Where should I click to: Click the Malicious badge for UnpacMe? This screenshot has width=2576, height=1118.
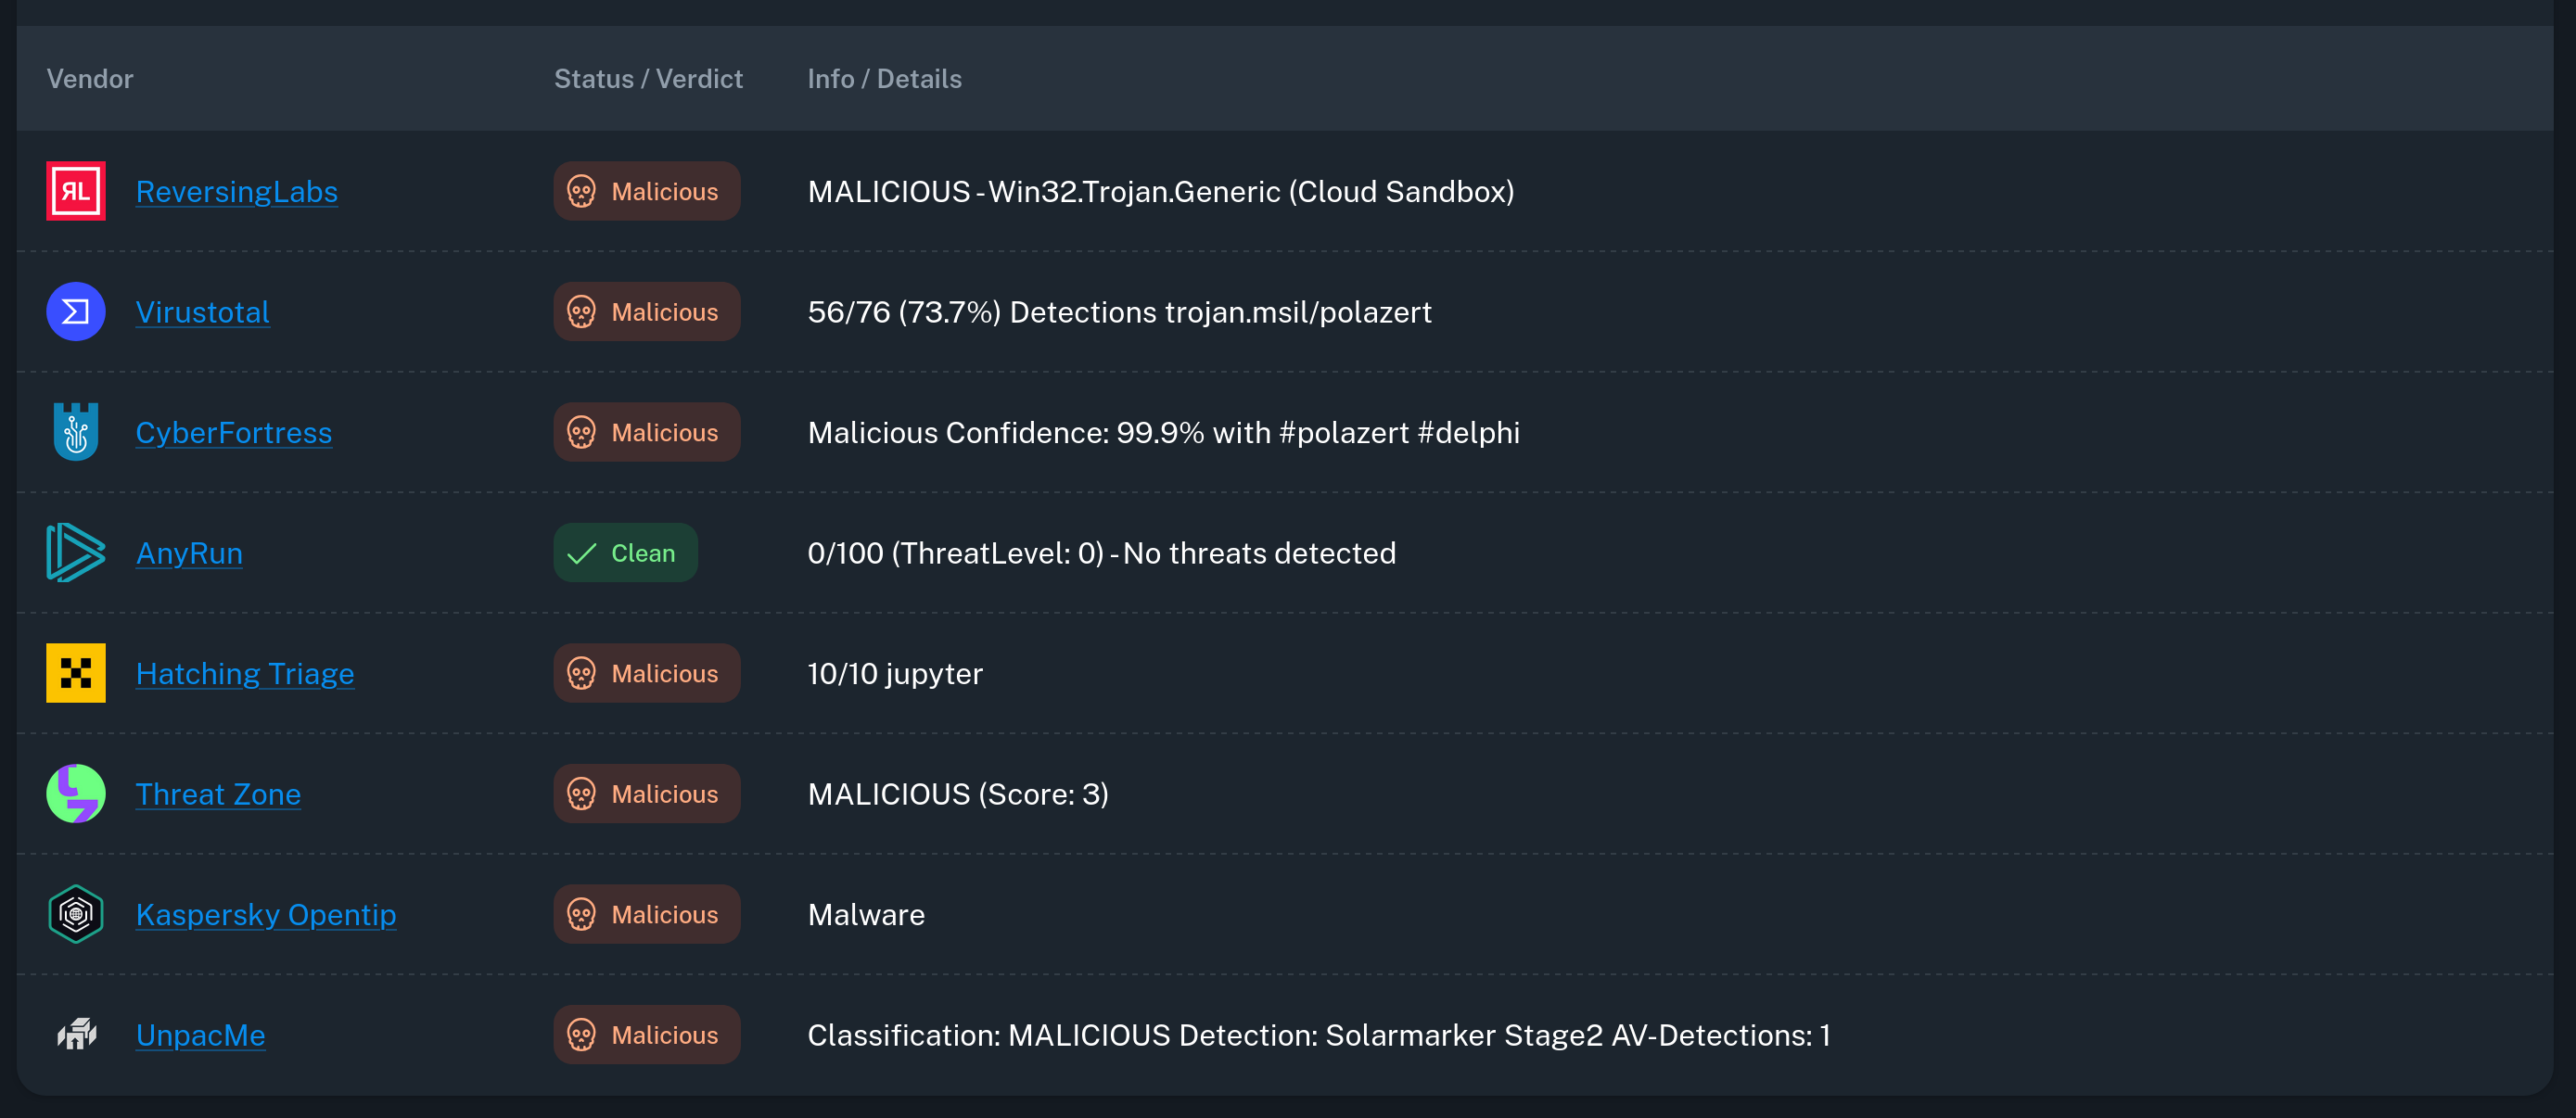click(646, 1034)
